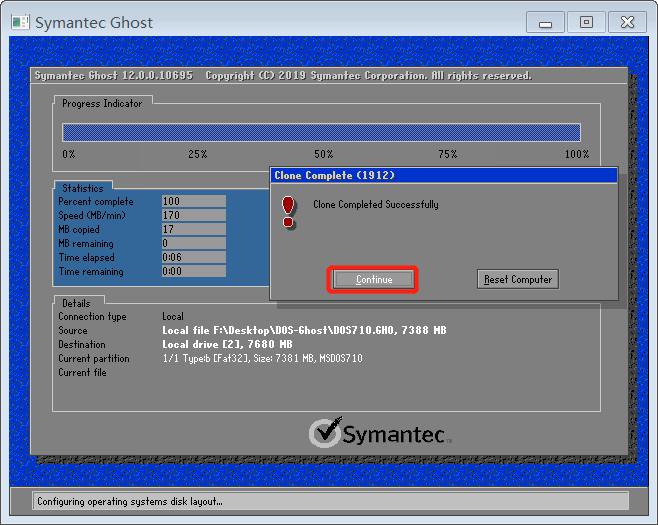
Task: Click the Connection type label
Action: pyautogui.click(x=92, y=317)
